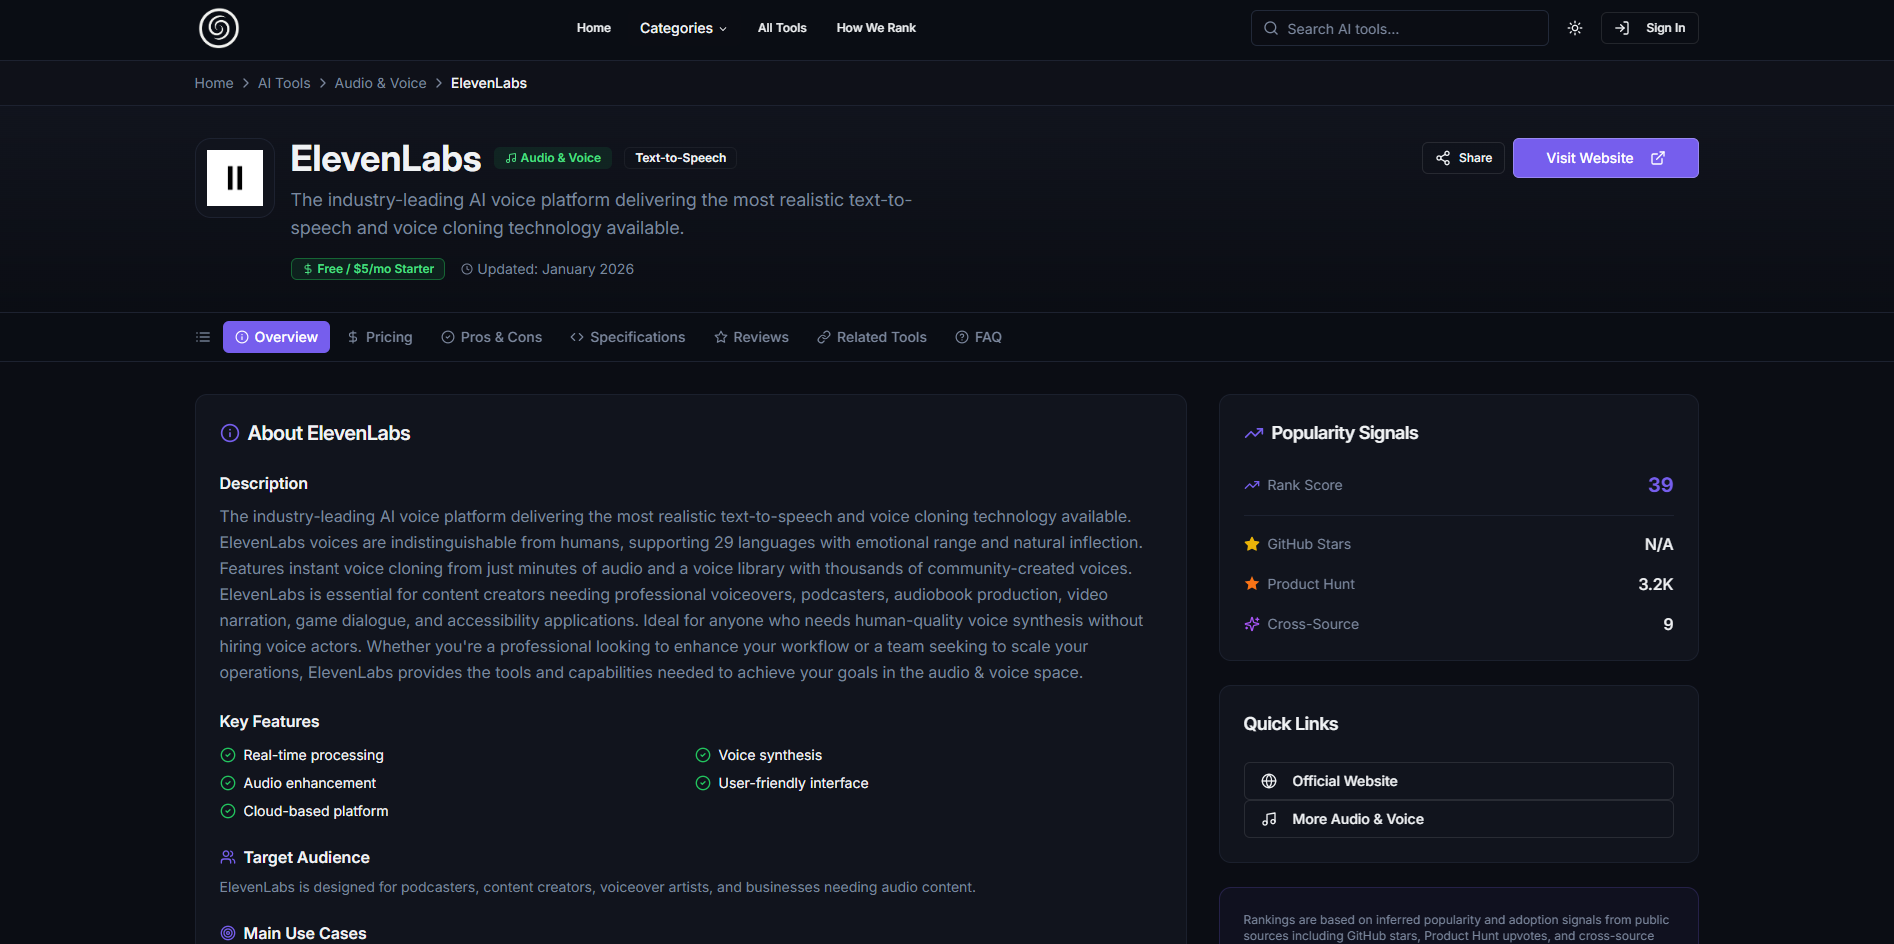
Task: Switch to the Pros & Cons tab
Action: coord(491,337)
